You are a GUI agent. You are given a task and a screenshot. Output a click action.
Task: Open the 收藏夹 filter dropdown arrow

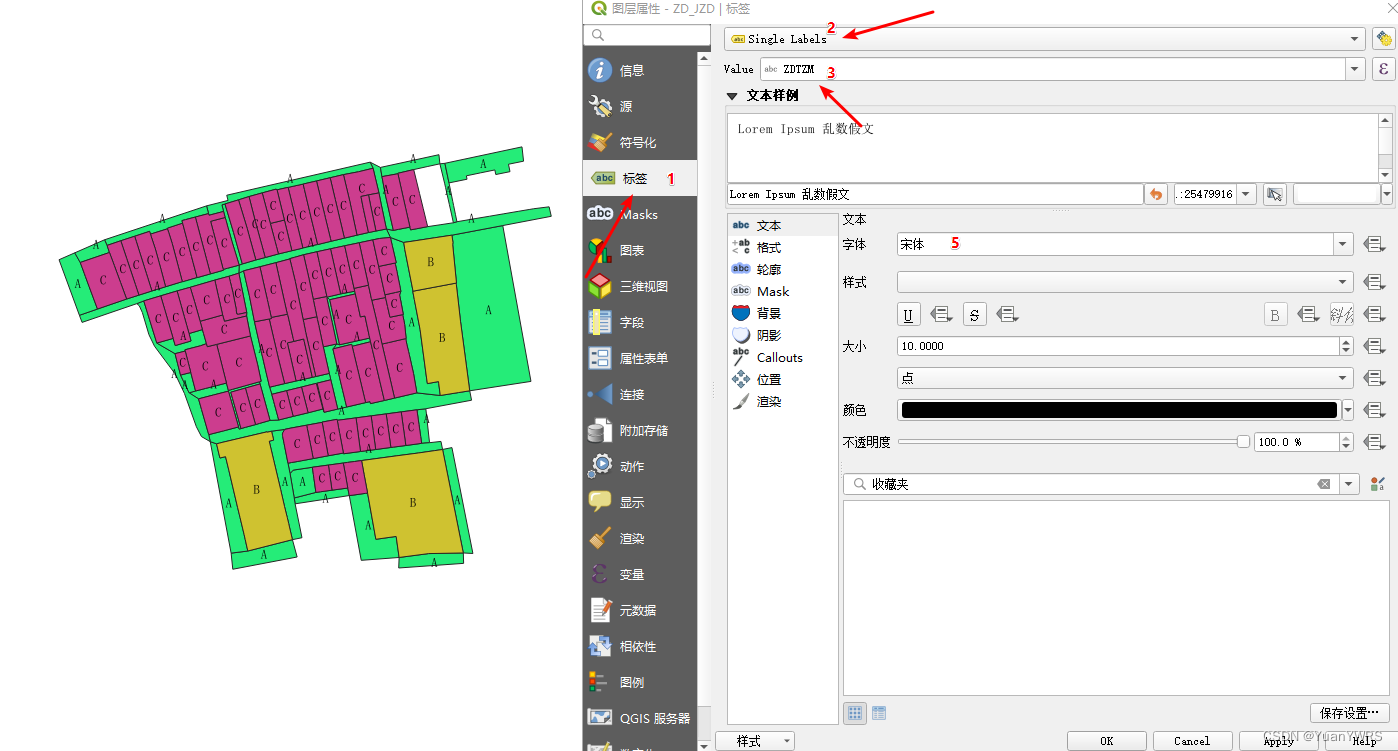point(1350,484)
